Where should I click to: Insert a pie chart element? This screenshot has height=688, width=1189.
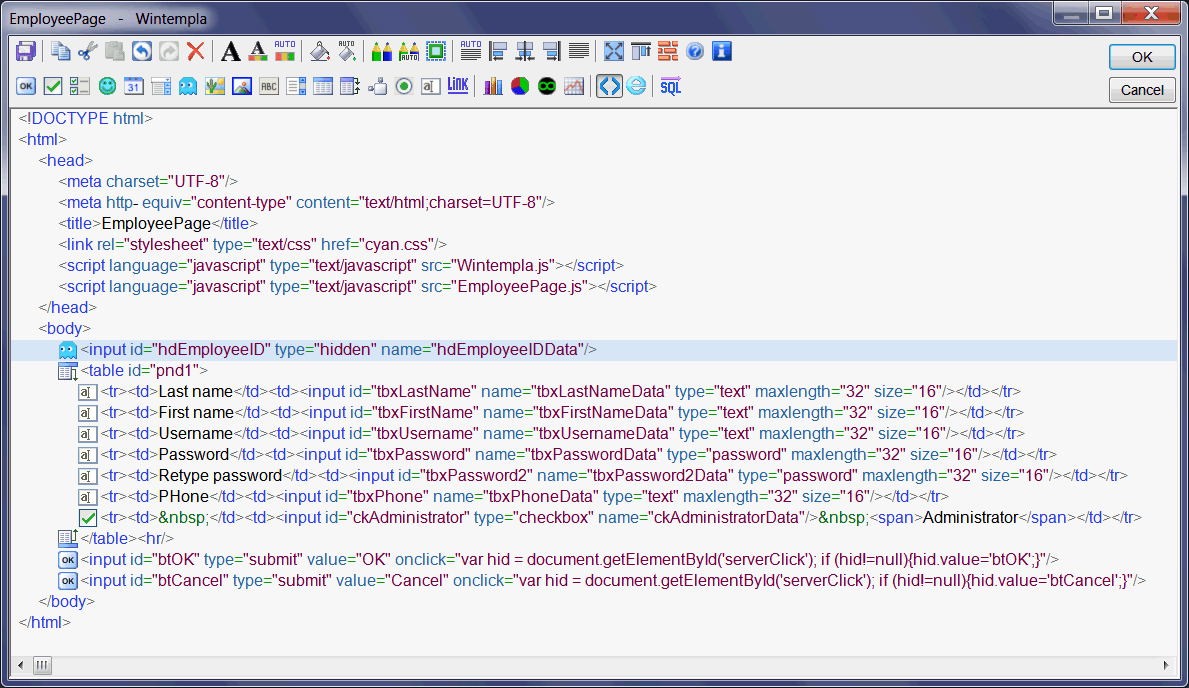pyautogui.click(x=520, y=86)
